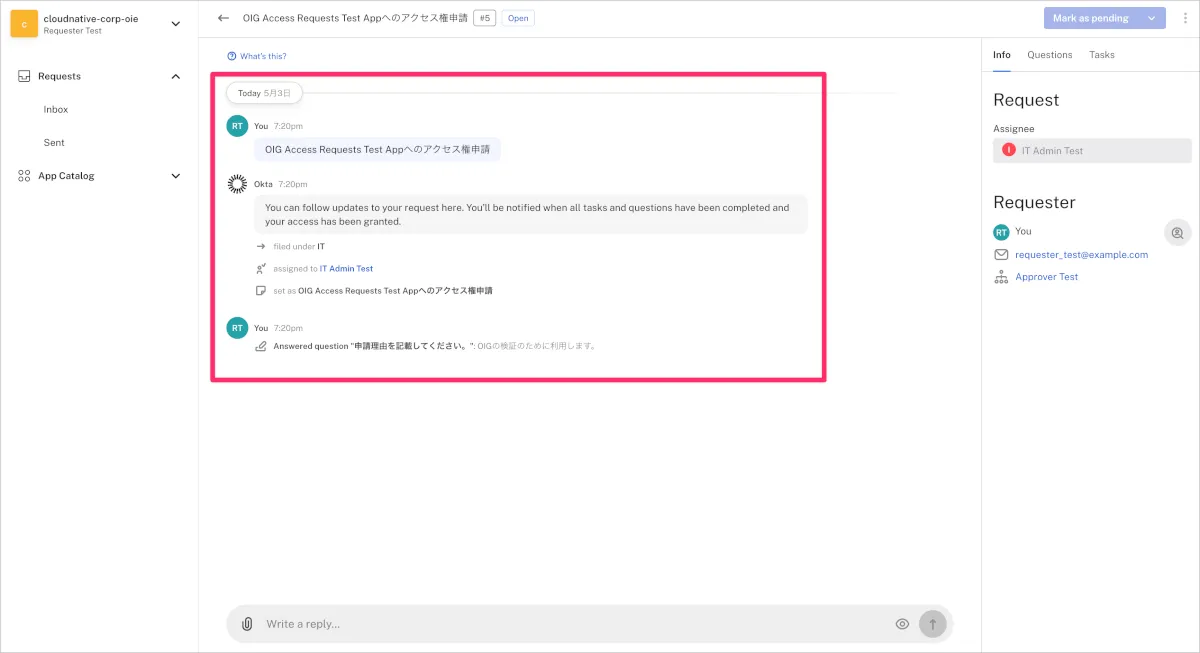Image resolution: width=1200 pixels, height=653 pixels.
Task: Switch to the Tasks tab
Action: tap(1101, 55)
